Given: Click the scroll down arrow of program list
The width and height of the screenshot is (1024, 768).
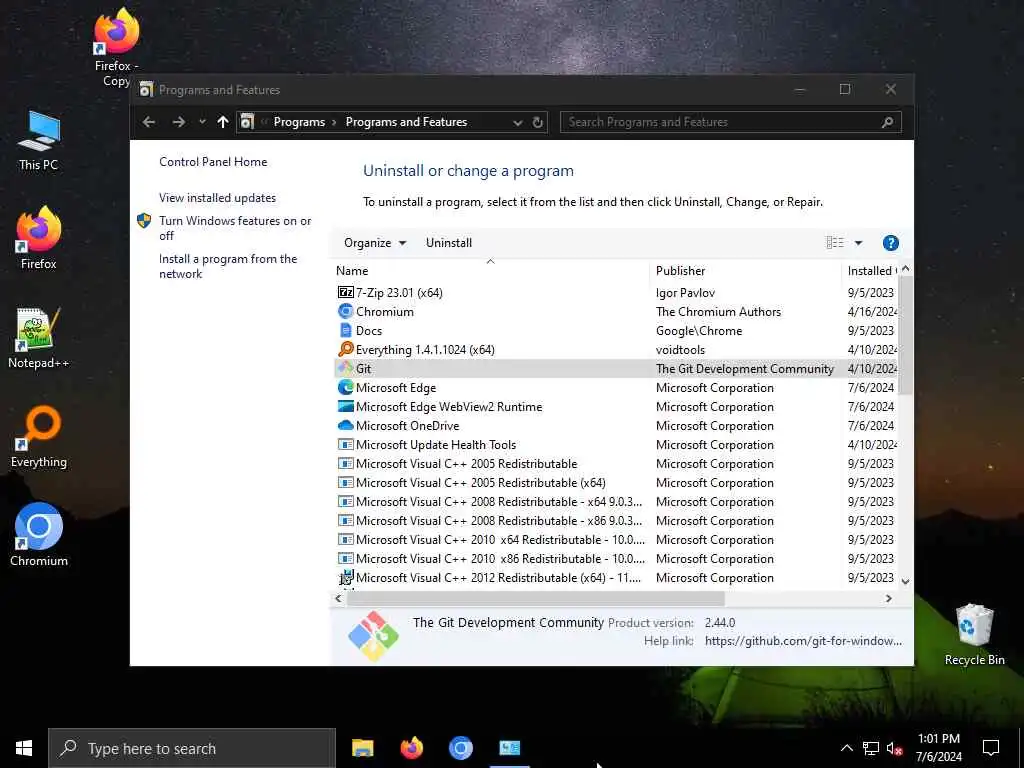Looking at the screenshot, I should click(905, 581).
